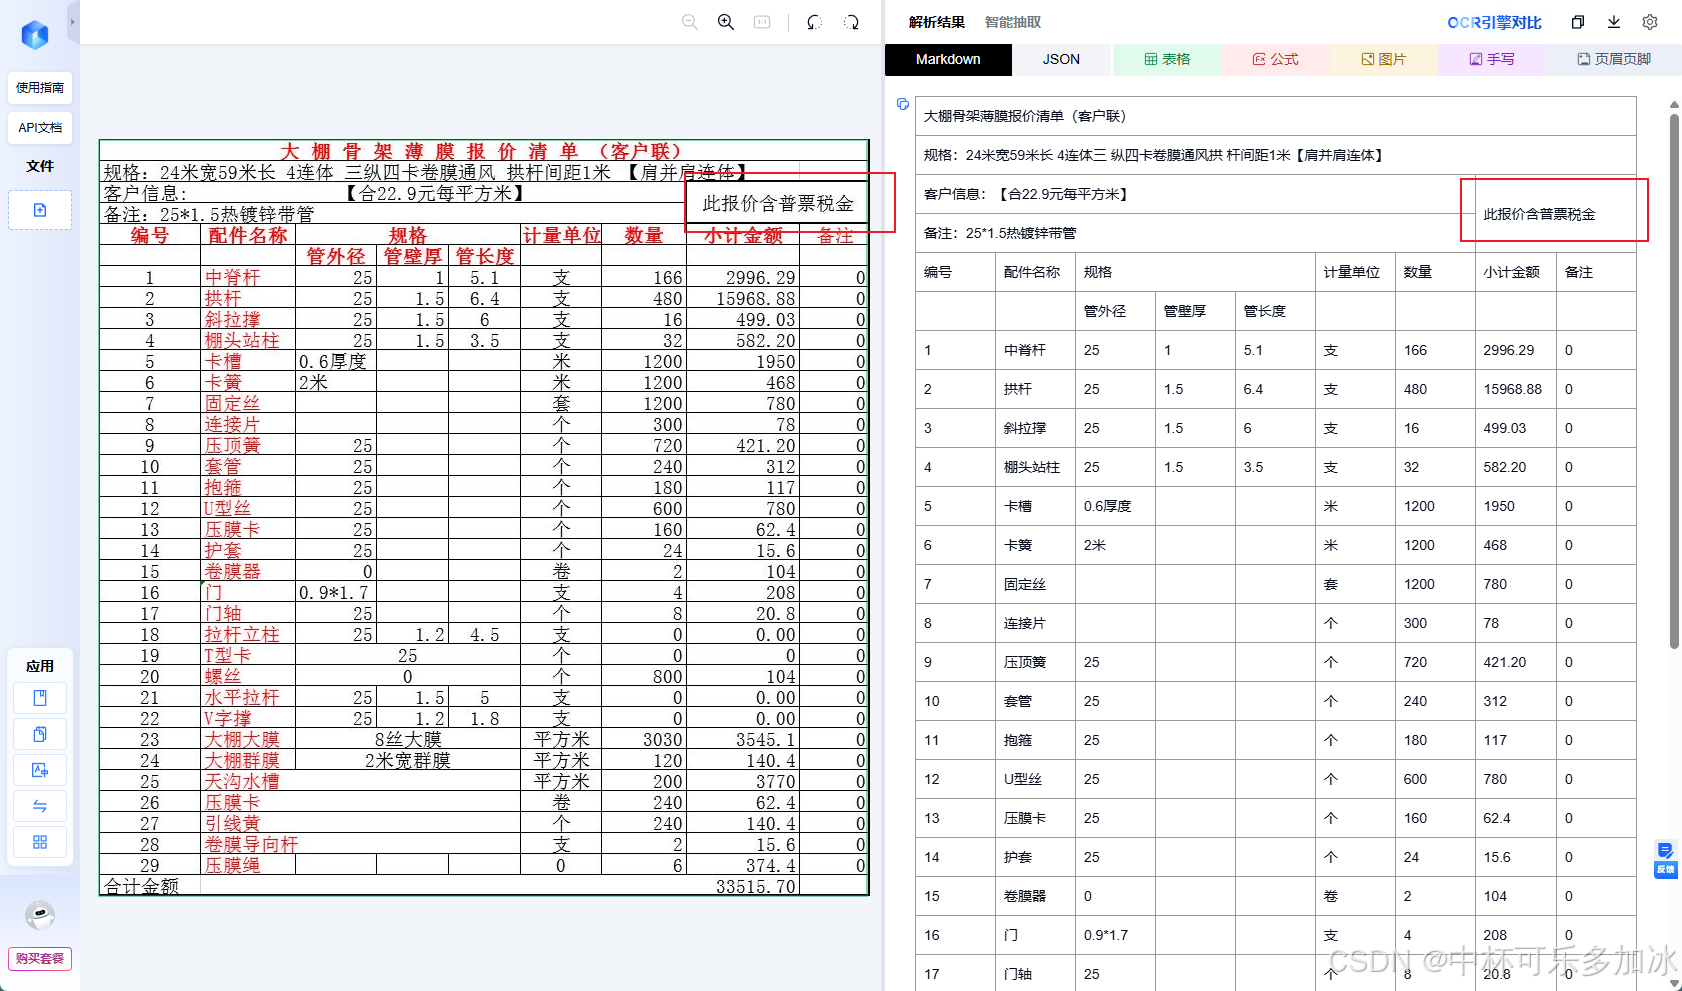Open the robot assistant avatar
This screenshot has width=1682, height=991.
click(x=40, y=914)
